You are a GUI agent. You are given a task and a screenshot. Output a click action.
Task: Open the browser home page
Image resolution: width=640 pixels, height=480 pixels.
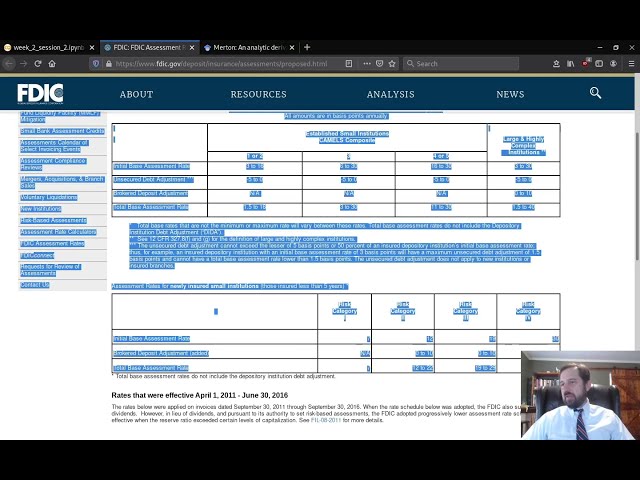[52, 64]
